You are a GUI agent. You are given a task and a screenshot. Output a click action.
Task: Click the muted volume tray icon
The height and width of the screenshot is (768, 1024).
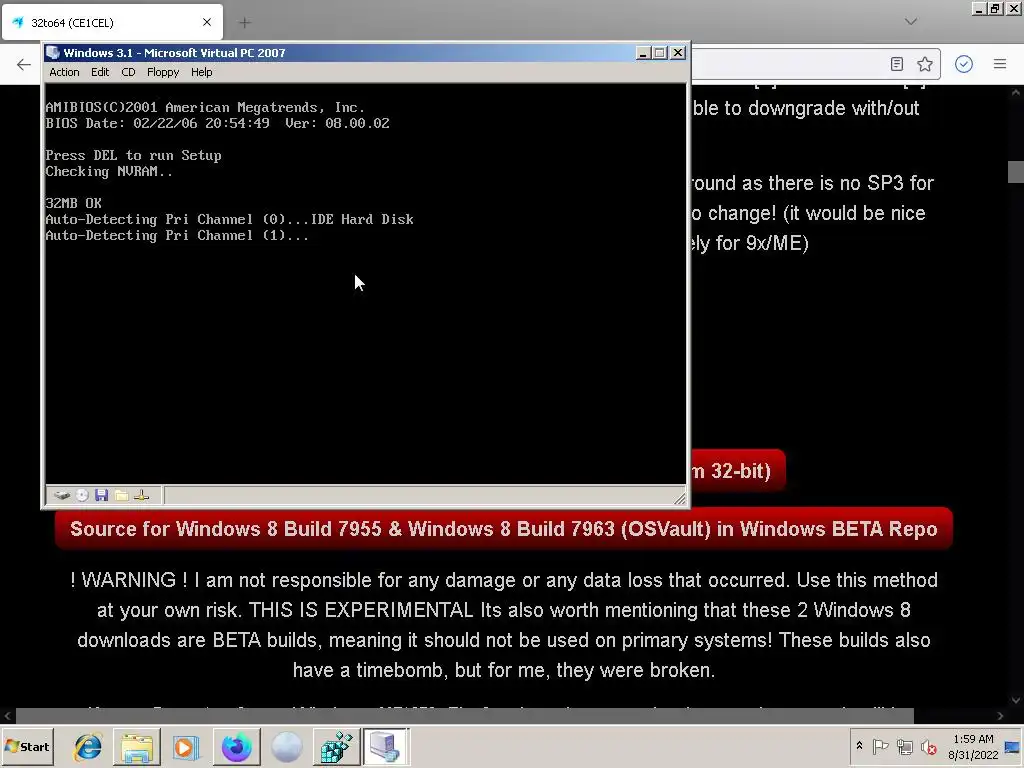pyautogui.click(x=928, y=746)
